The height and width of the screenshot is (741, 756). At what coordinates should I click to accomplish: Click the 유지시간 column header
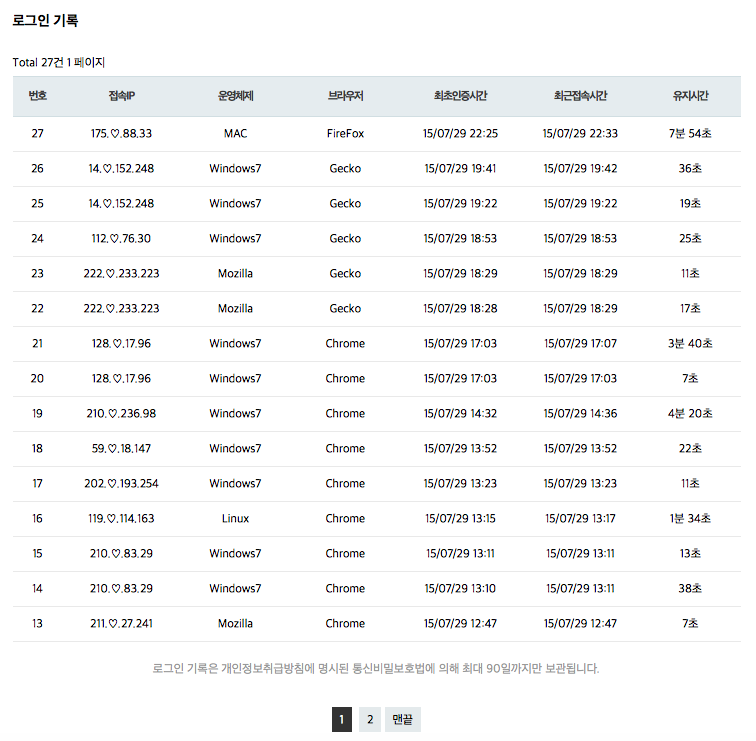coord(690,96)
